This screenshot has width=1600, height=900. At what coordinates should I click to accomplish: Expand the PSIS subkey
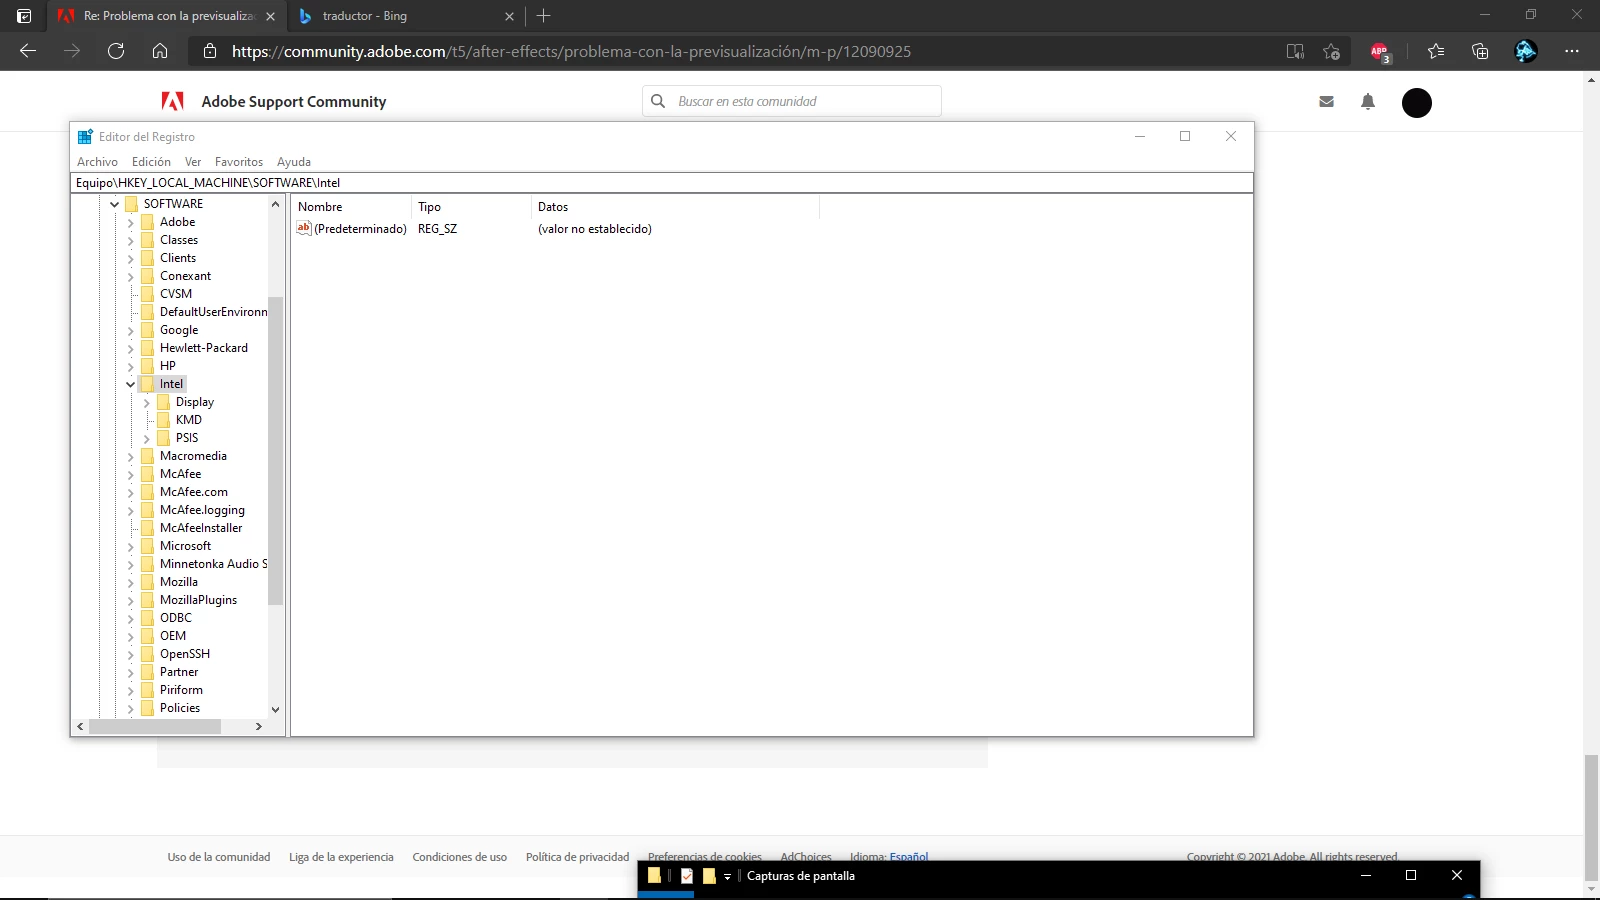click(x=146, y=438)
